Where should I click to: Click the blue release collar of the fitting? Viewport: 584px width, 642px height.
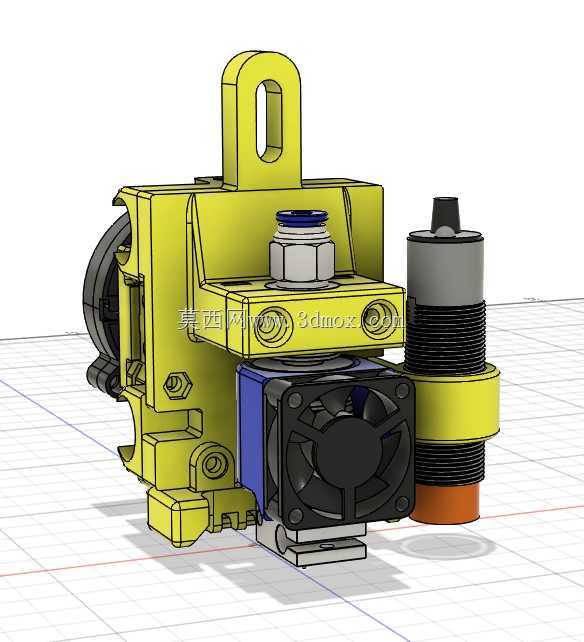point(302,217)
